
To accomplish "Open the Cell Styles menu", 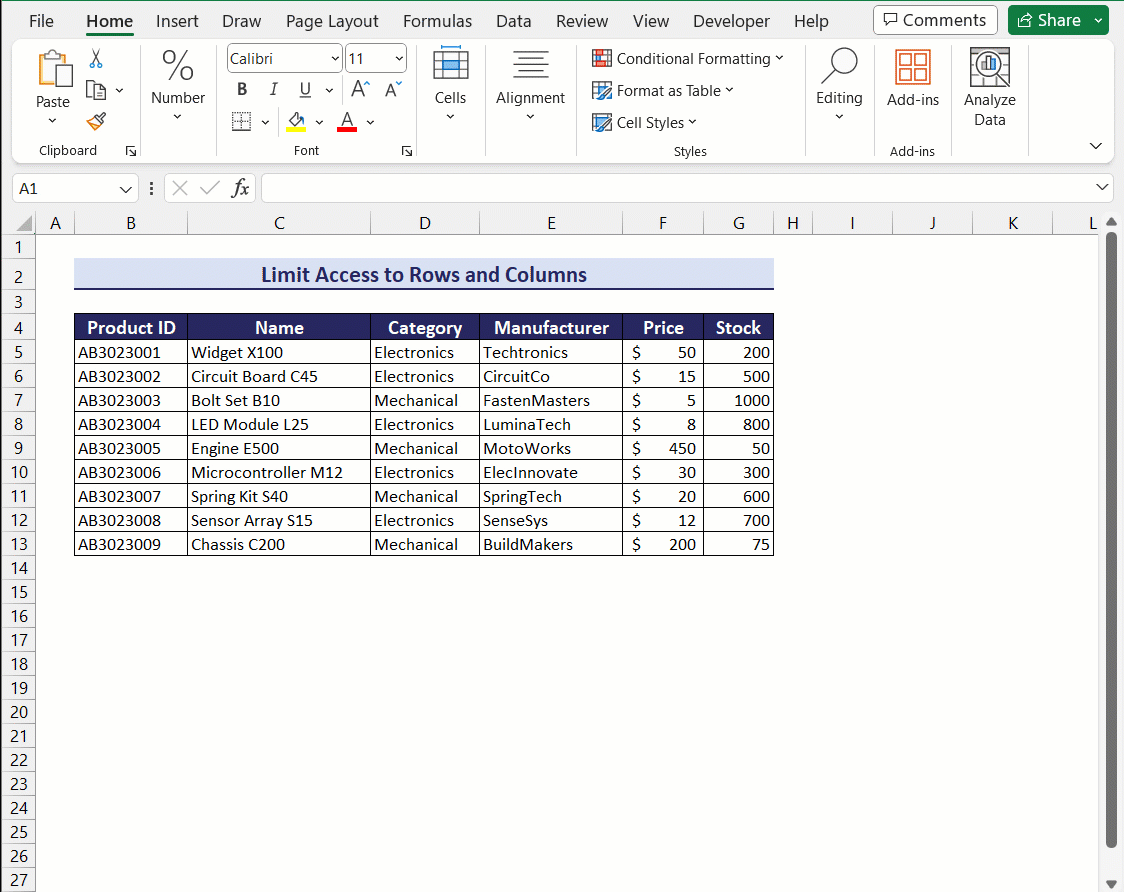I will [x=644, y=123].
